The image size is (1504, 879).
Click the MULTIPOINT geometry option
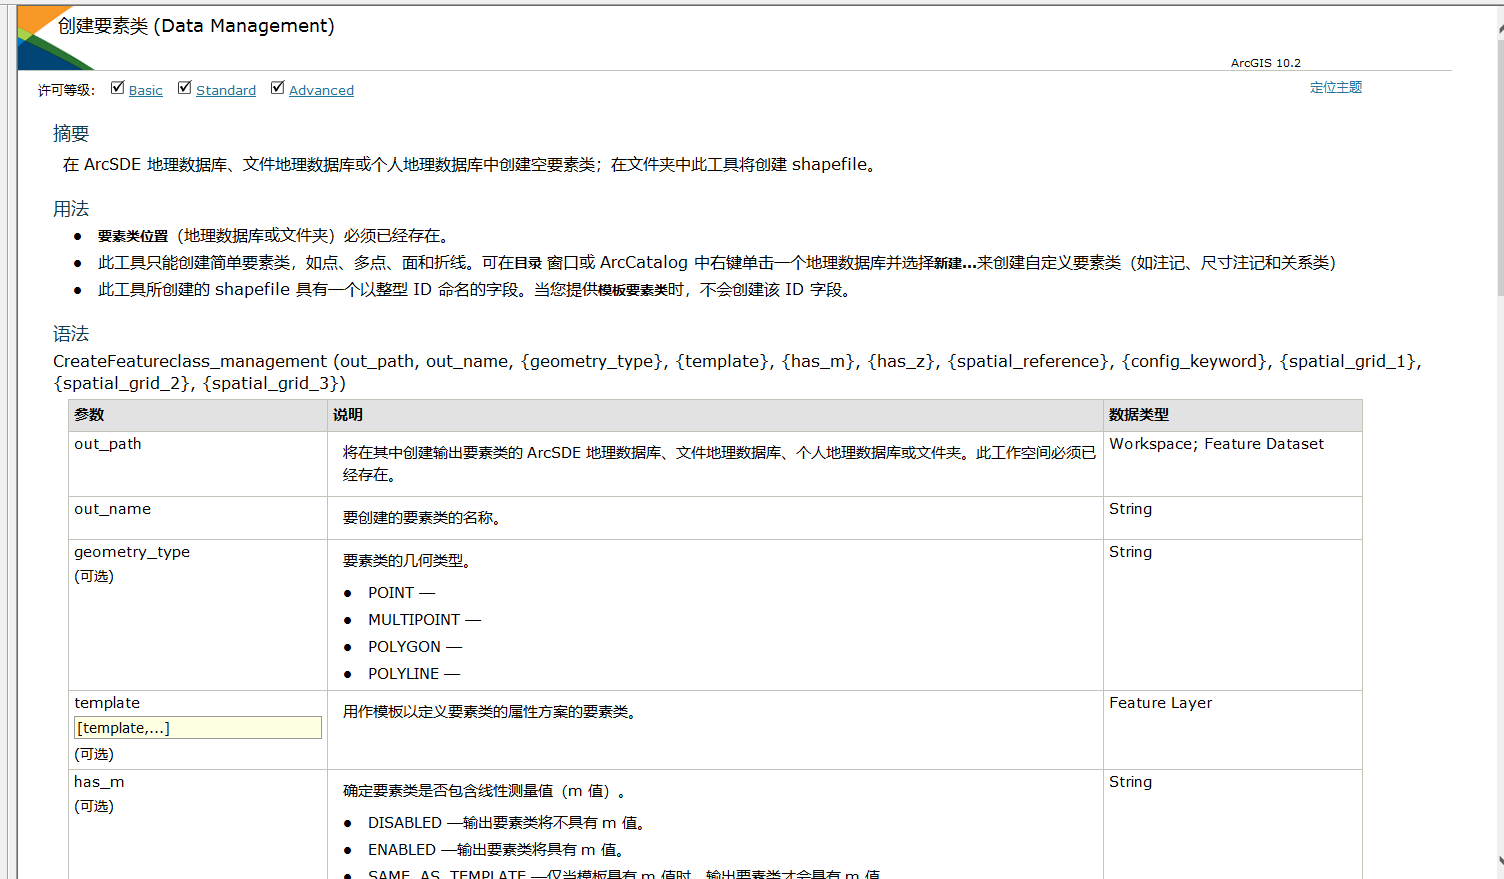(424, 620)
